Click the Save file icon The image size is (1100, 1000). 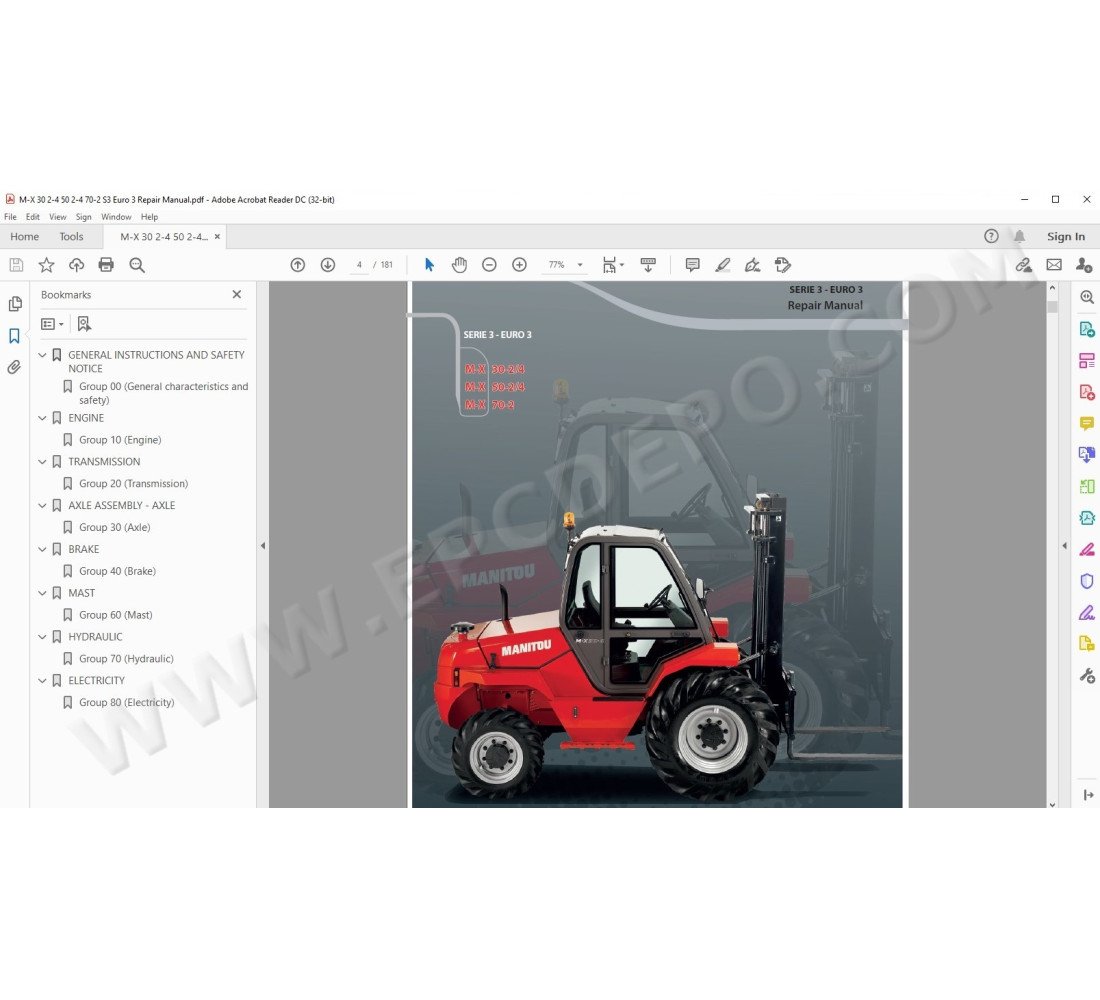(x=16, y=265)
